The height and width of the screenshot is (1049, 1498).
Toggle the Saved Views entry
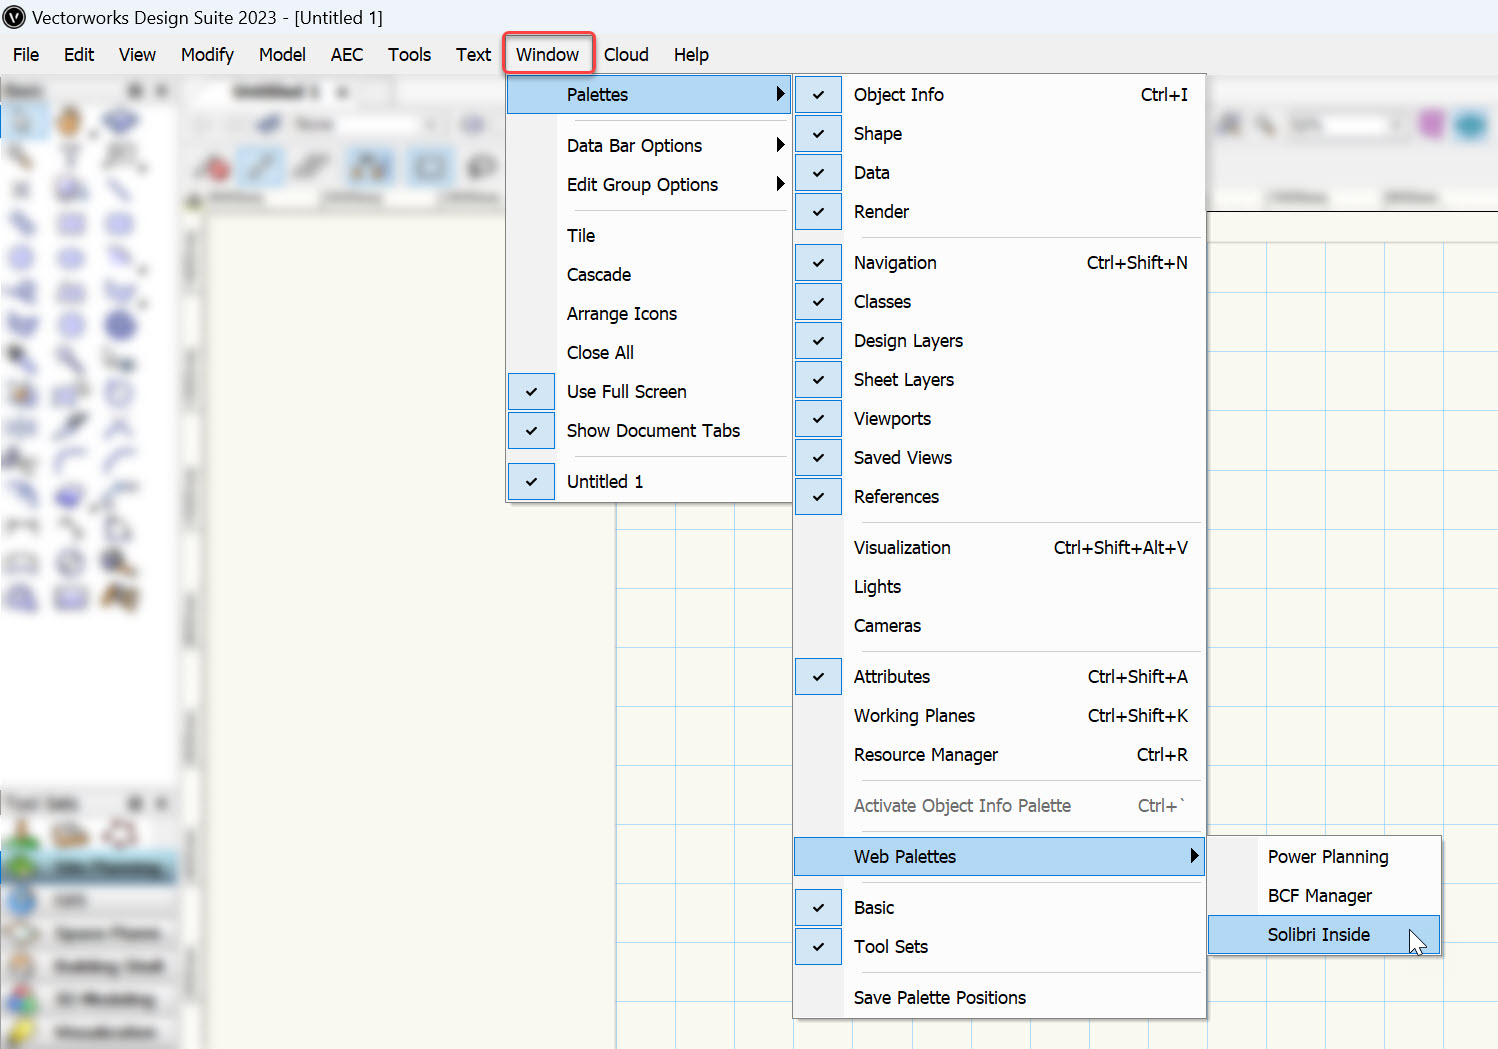click(x=1000, y=458)
